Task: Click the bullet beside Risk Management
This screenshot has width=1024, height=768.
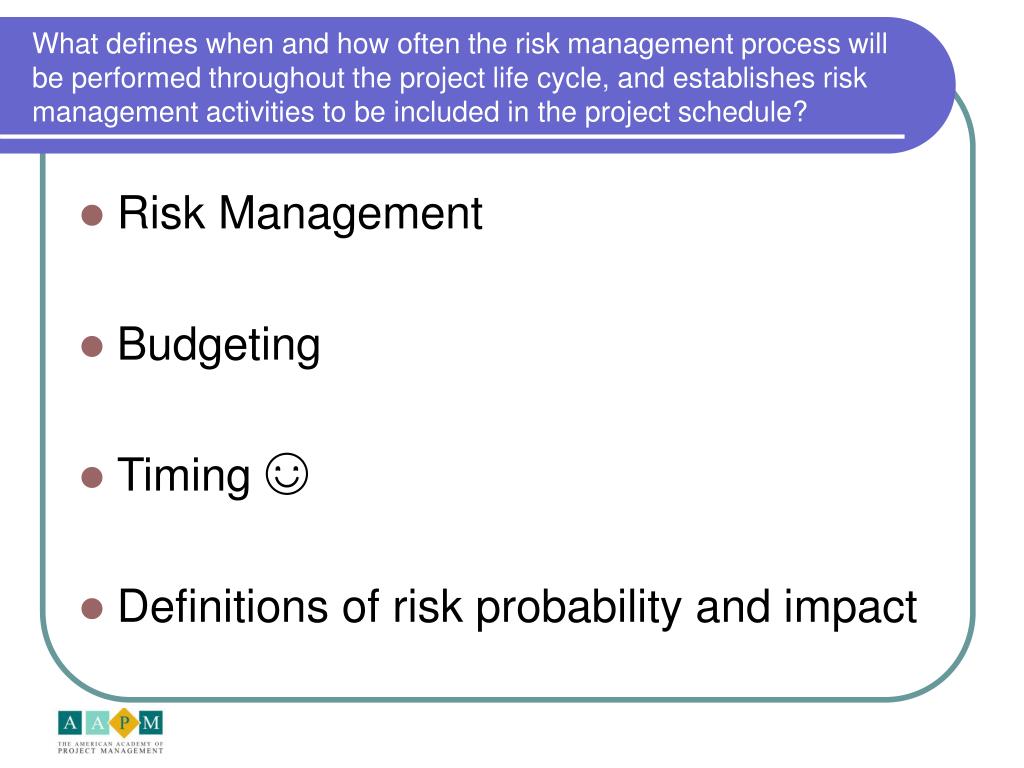Action: point(92,215)
